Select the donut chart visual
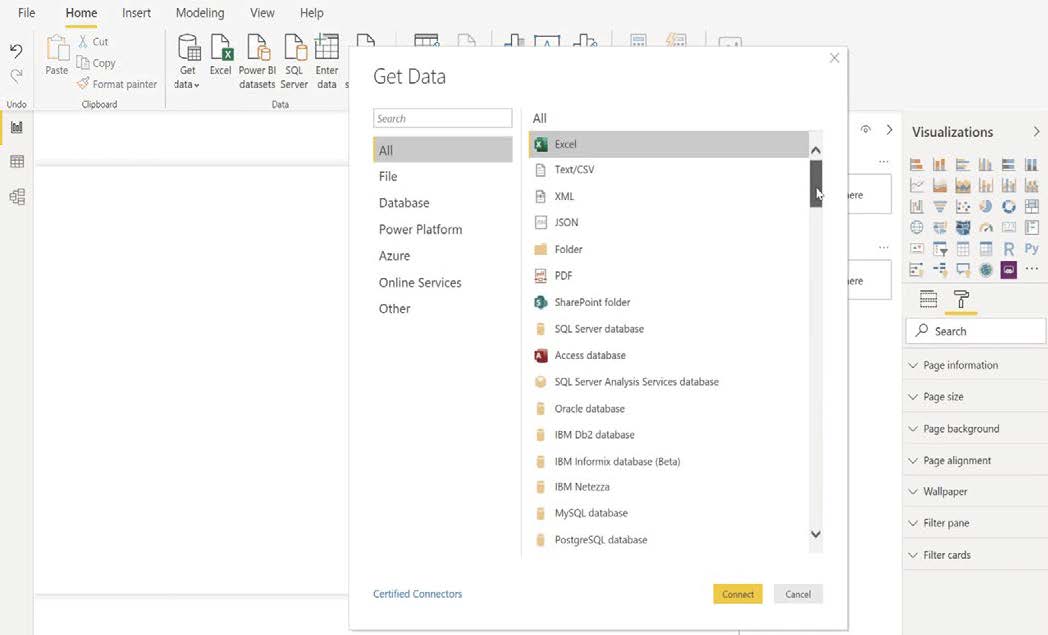 pyautogui.click(x=1009, y=207)
